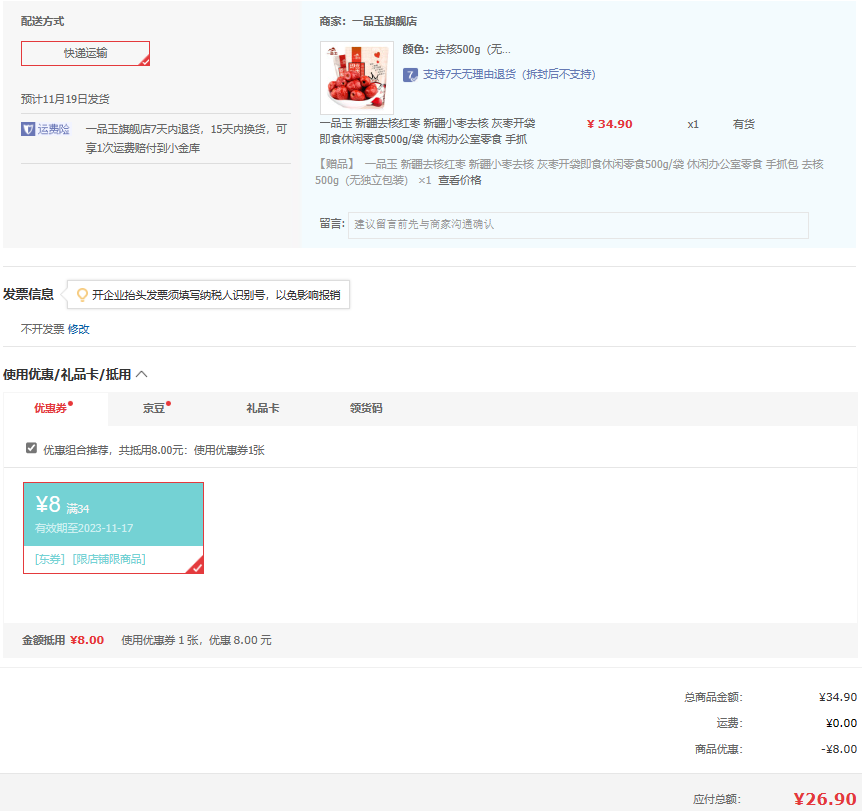Image resolution: width=862 pixels, height=811 pixels.
Task: Switch to the 优惠券 tab
Action: click(x=55, y=409)
